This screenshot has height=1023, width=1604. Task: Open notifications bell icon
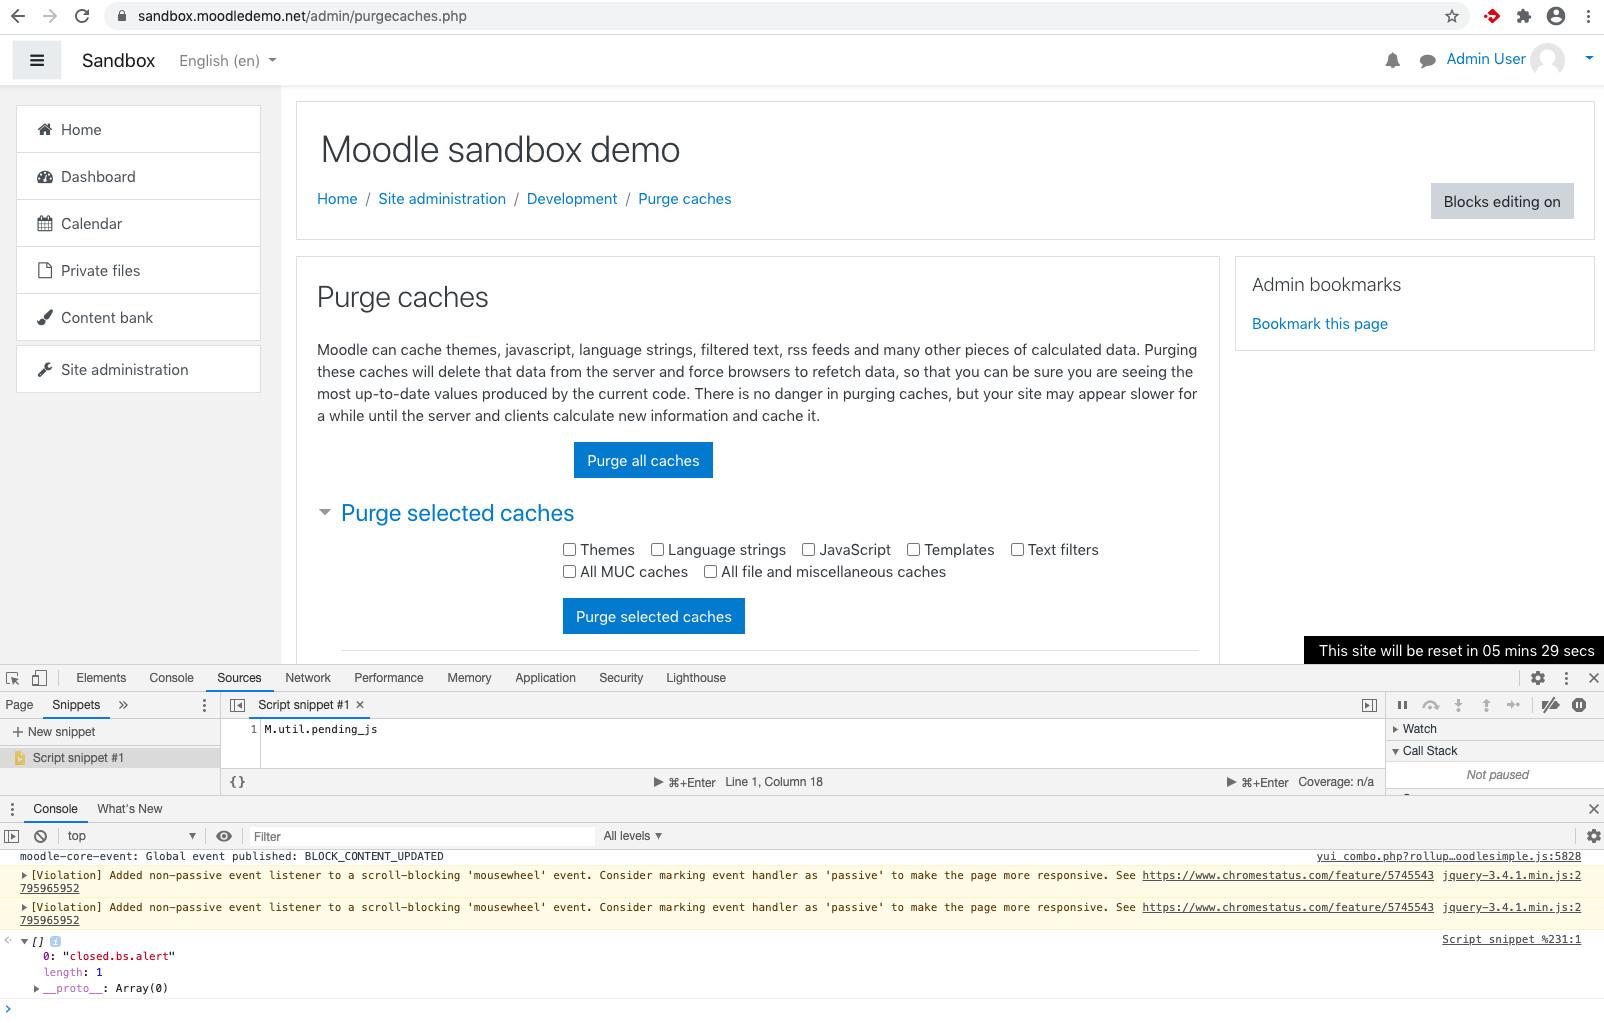[1392, 61]
